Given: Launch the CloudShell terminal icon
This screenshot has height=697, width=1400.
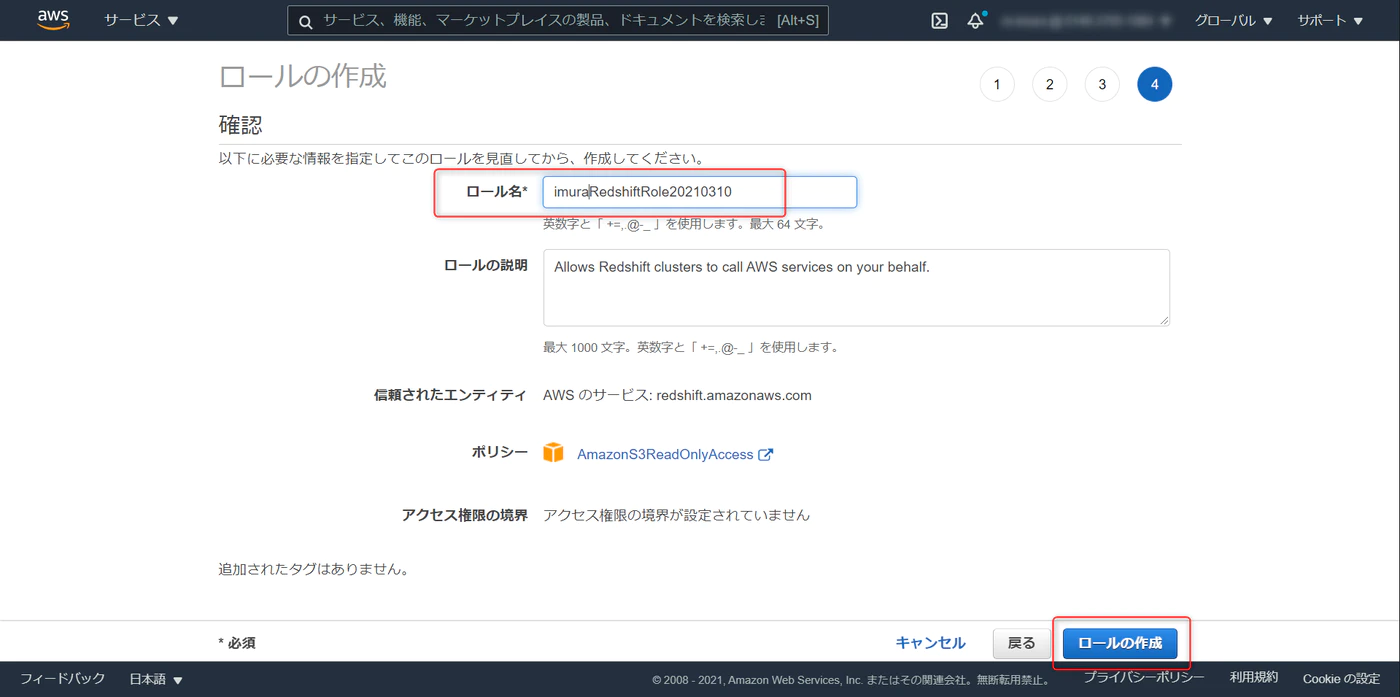Looking at the screenshot, I should coord(939,20).
